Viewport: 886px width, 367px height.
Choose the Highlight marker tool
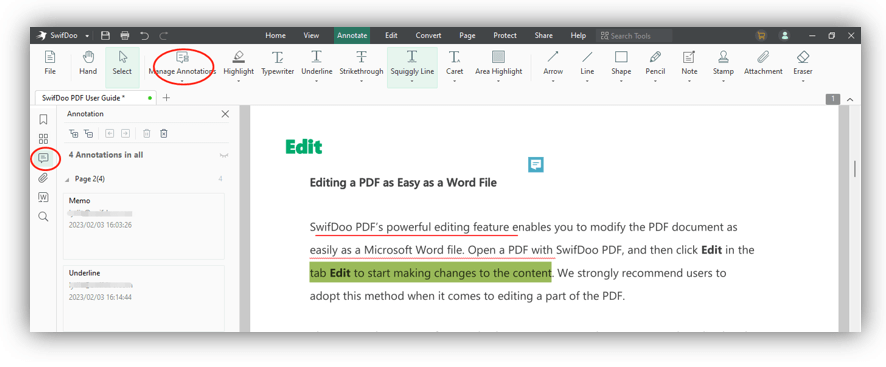point(238,63)
